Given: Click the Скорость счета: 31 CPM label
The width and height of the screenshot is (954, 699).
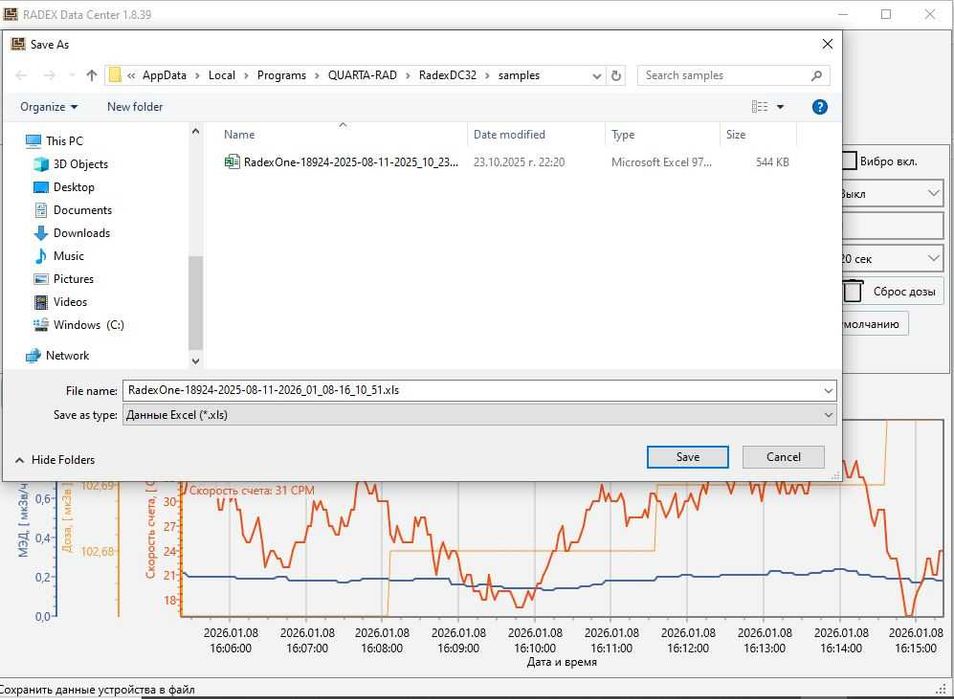Looking at the screenshot, I should point(251,490).
